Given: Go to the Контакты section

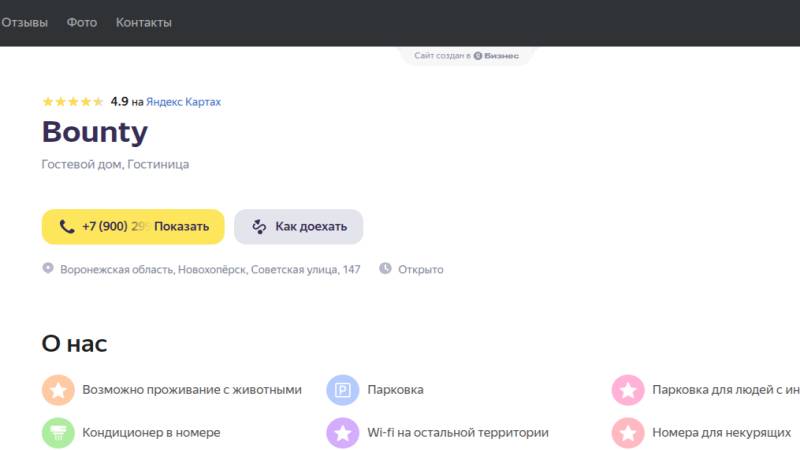Looking at the screenshot, I should (x=144, y=22).
